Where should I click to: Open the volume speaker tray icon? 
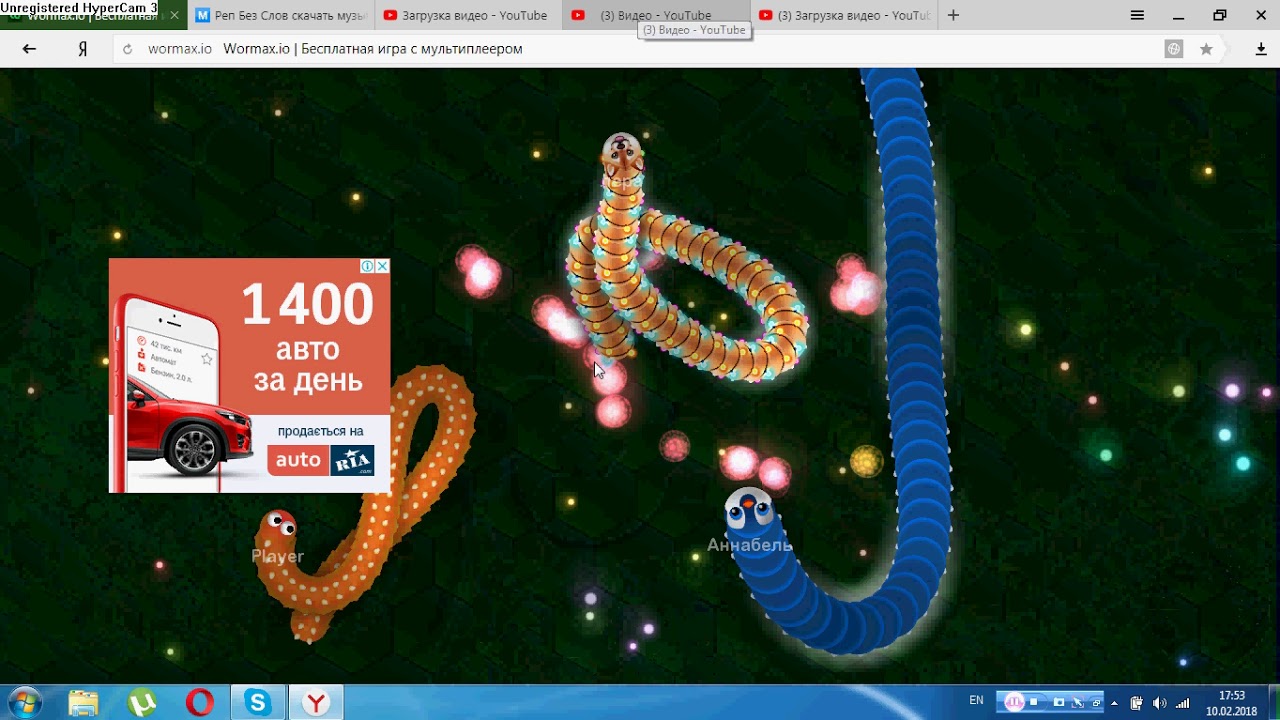click(1160, 702)
